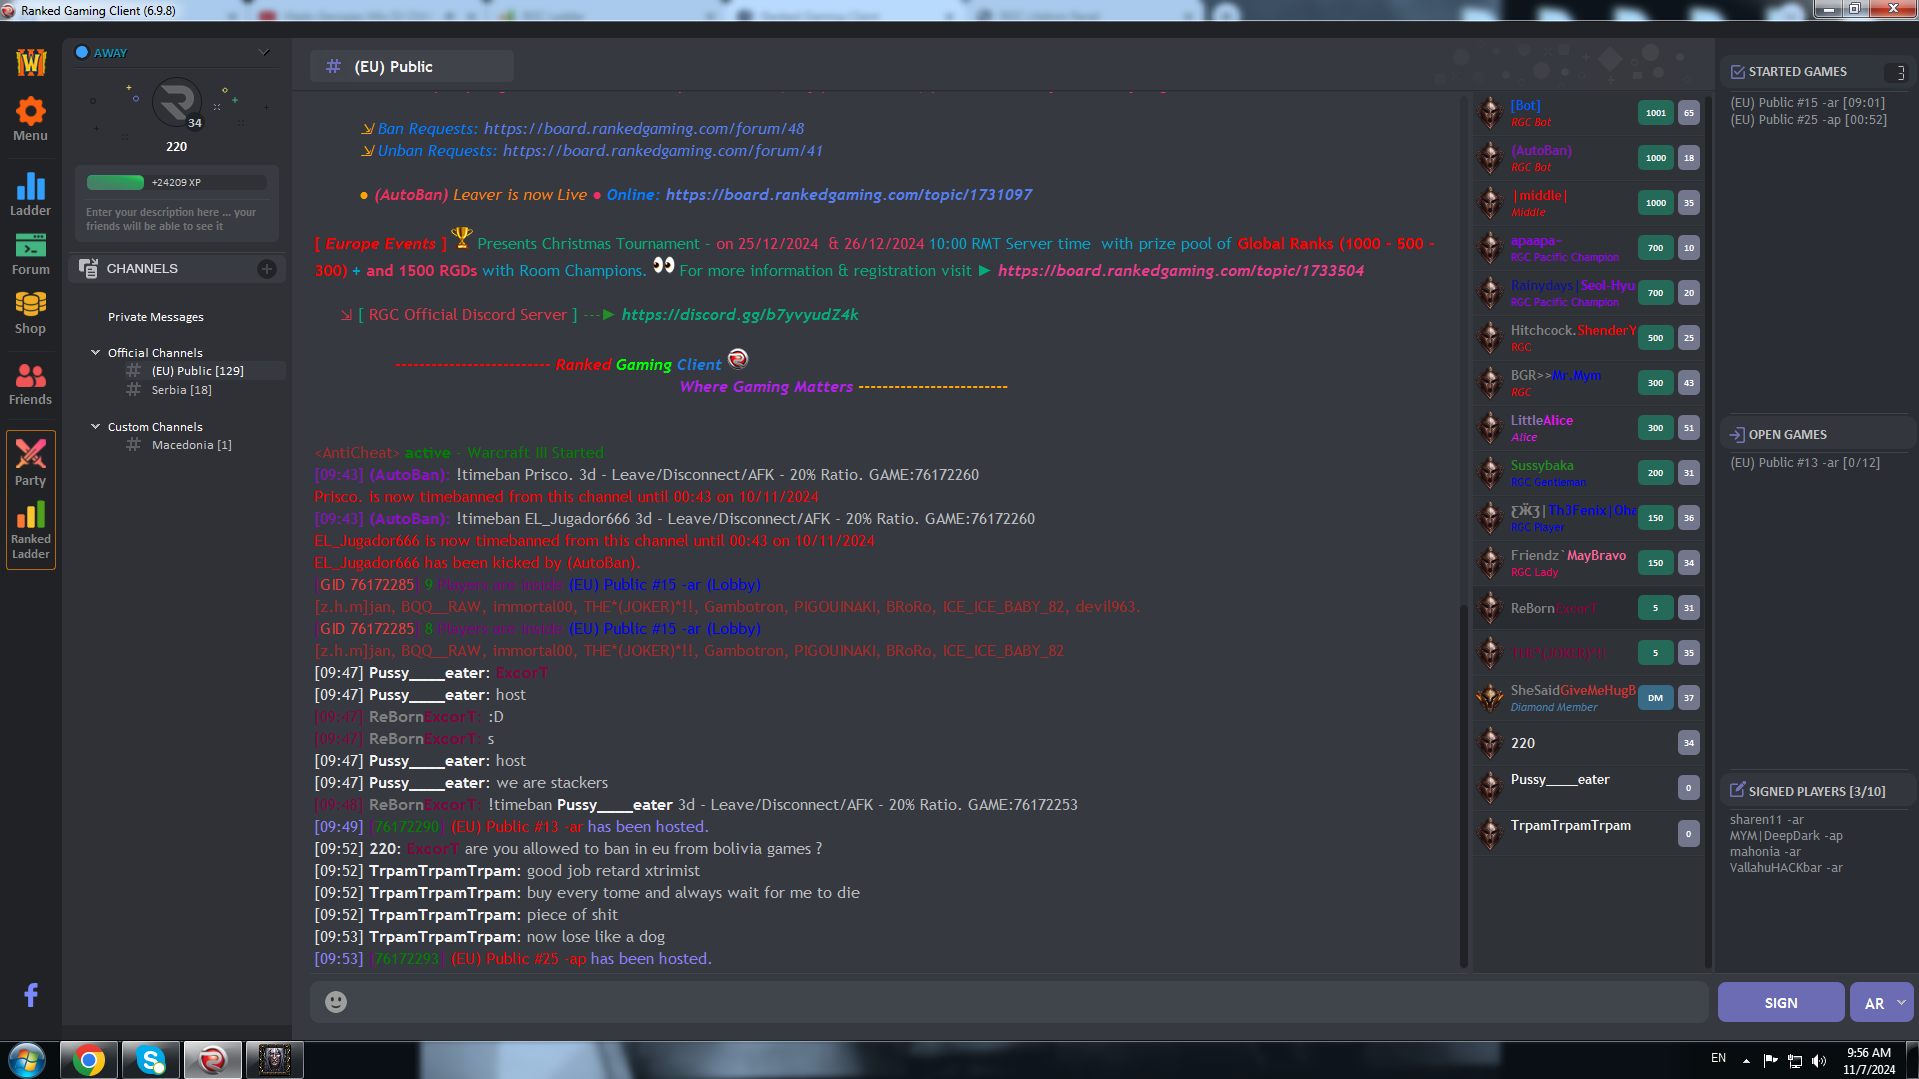Click the volume speaker tray icon
The width and height of the screenshot is (1919, 1079).
point(1819,1061)
